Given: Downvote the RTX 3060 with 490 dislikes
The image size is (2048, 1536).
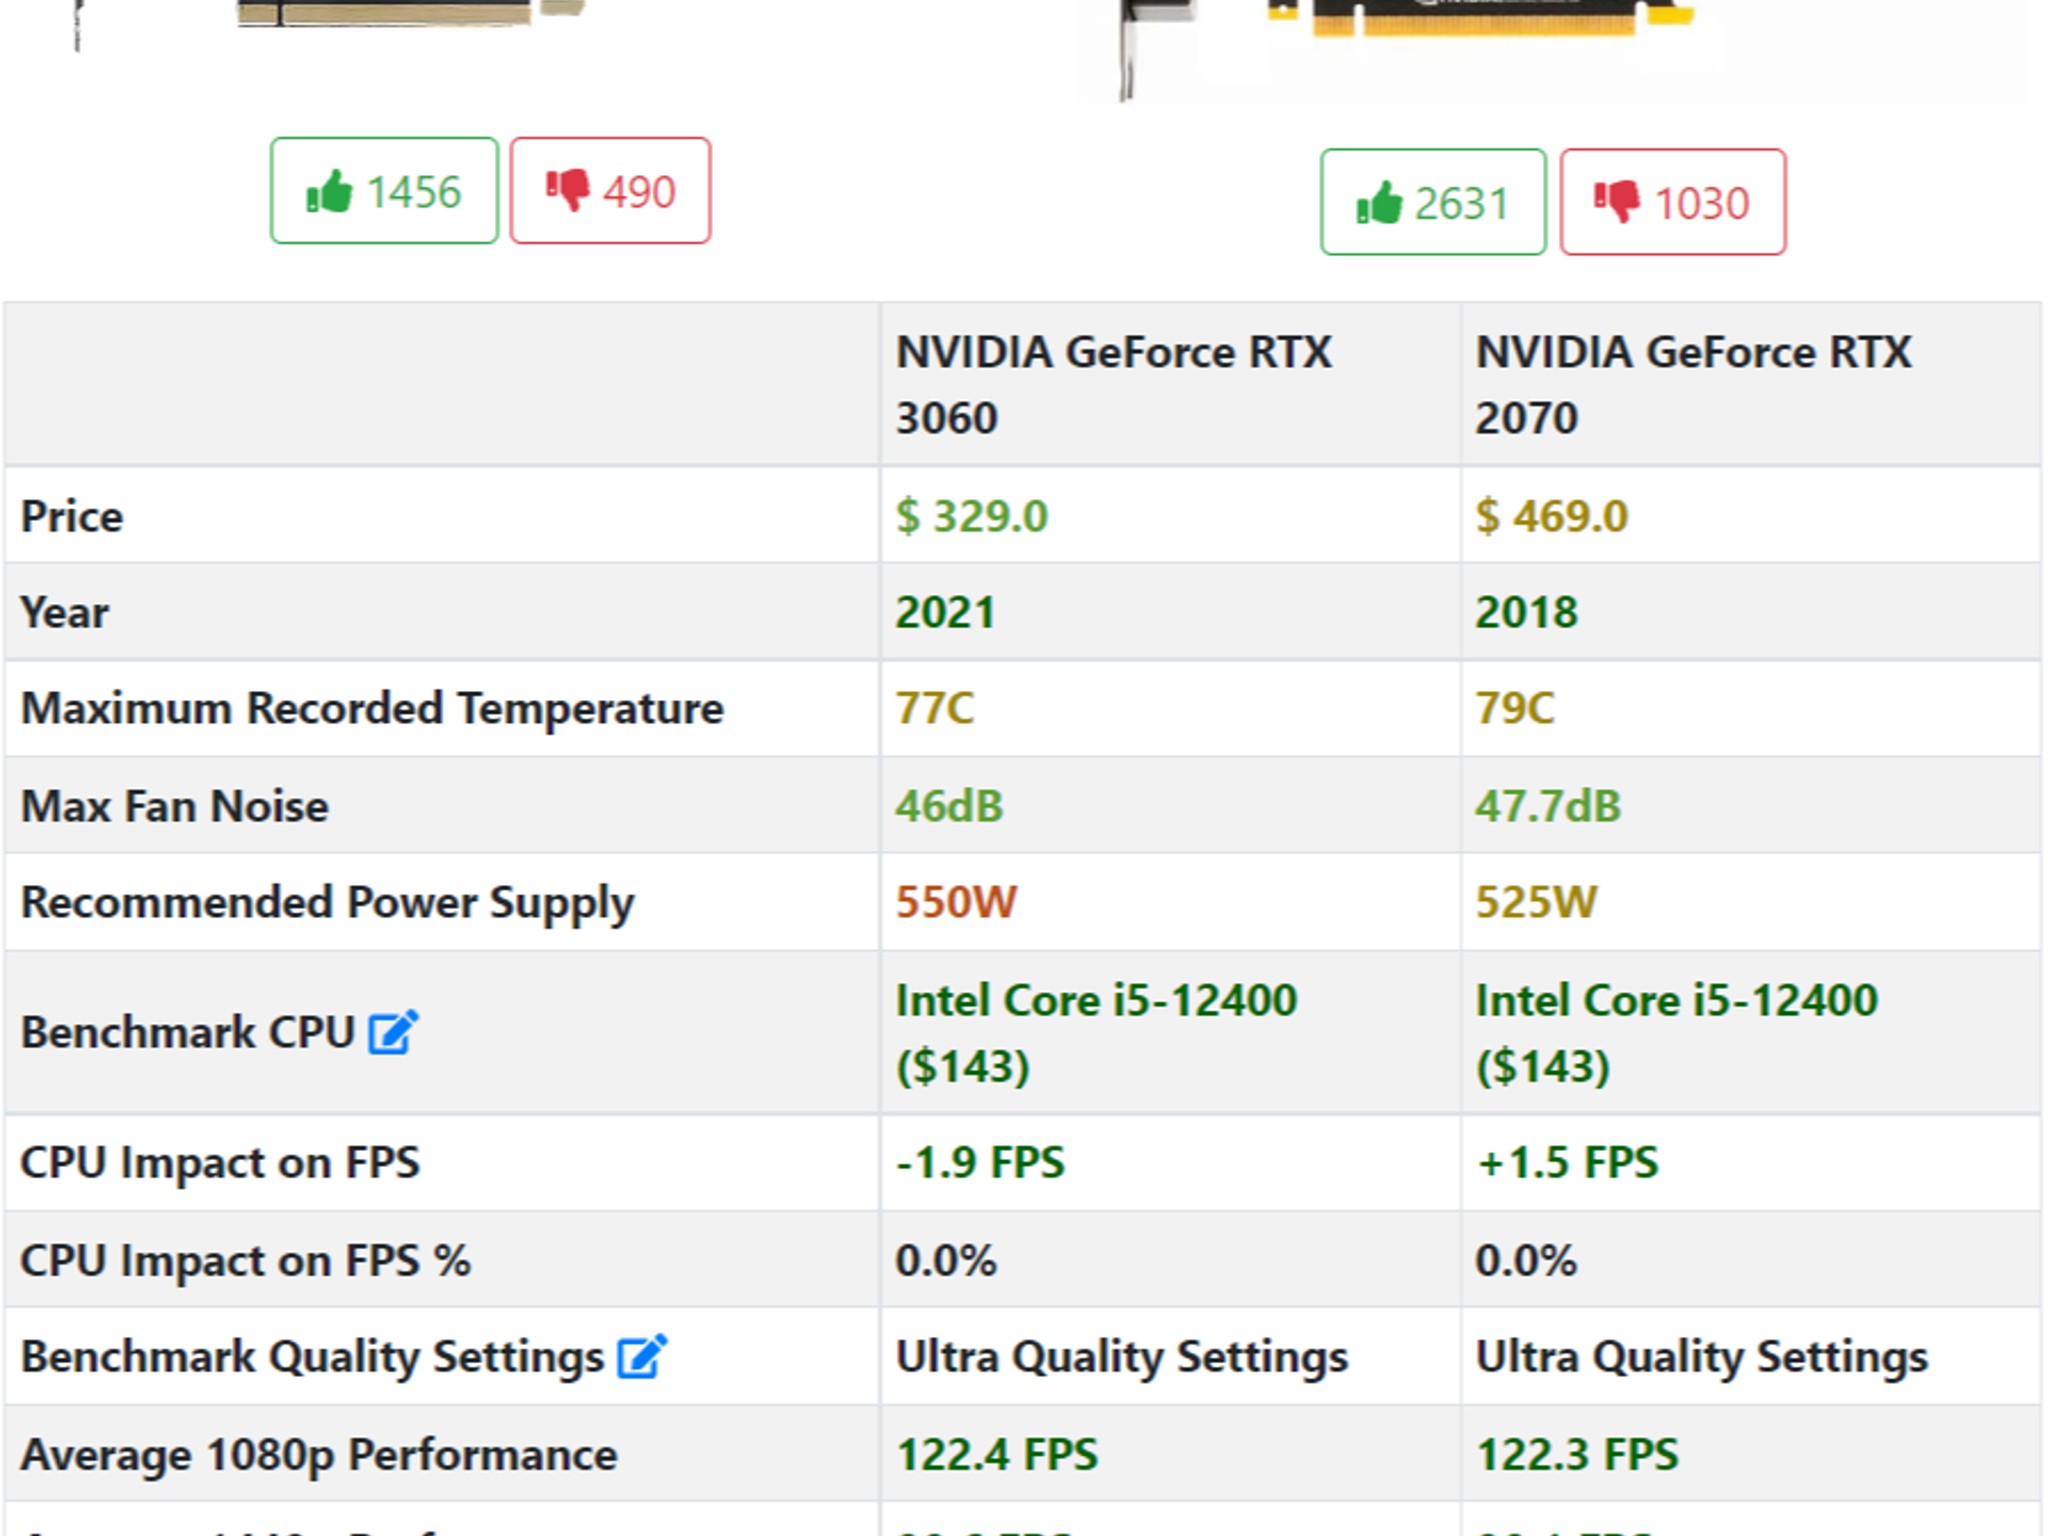Looking at the screenshot, I should [610, 191].
